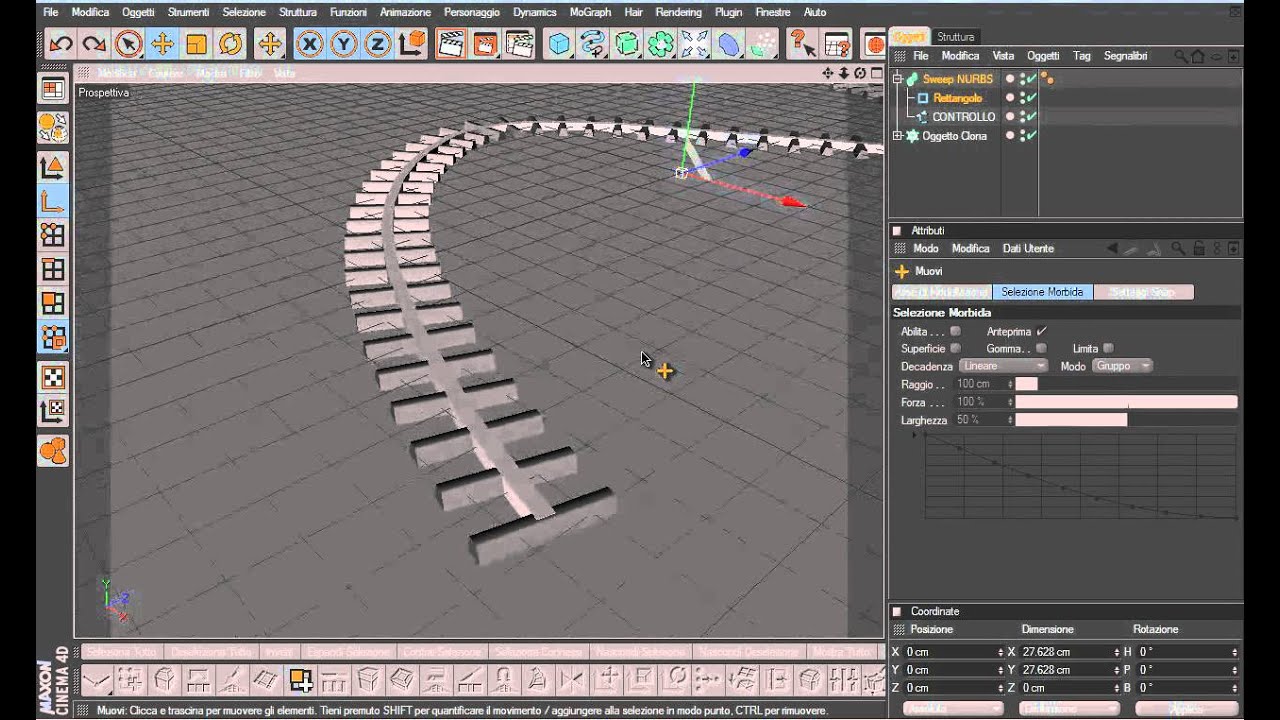Toggle green checkmark of Oggetto Clona
The image size is (1280, 720).
click(x=1030, y=136)
